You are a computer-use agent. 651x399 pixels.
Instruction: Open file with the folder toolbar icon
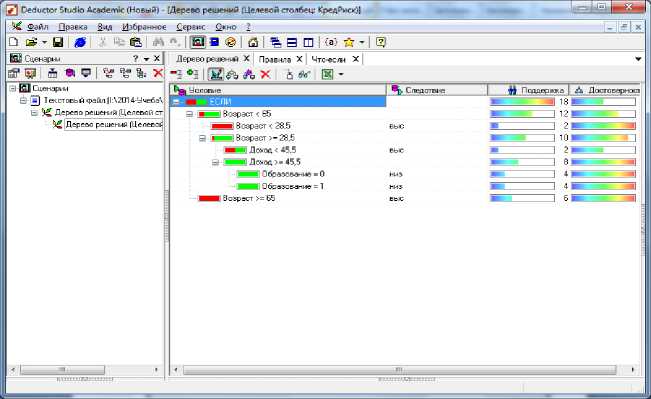tap(31, 42)
